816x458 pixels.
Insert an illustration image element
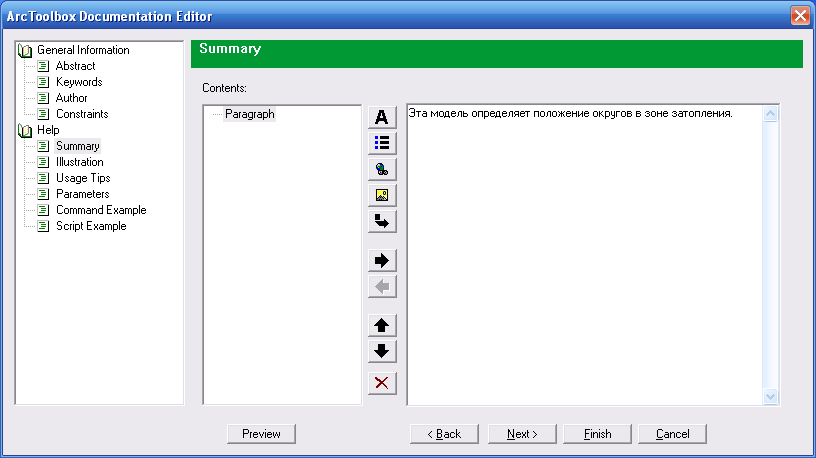coord(382,195)
